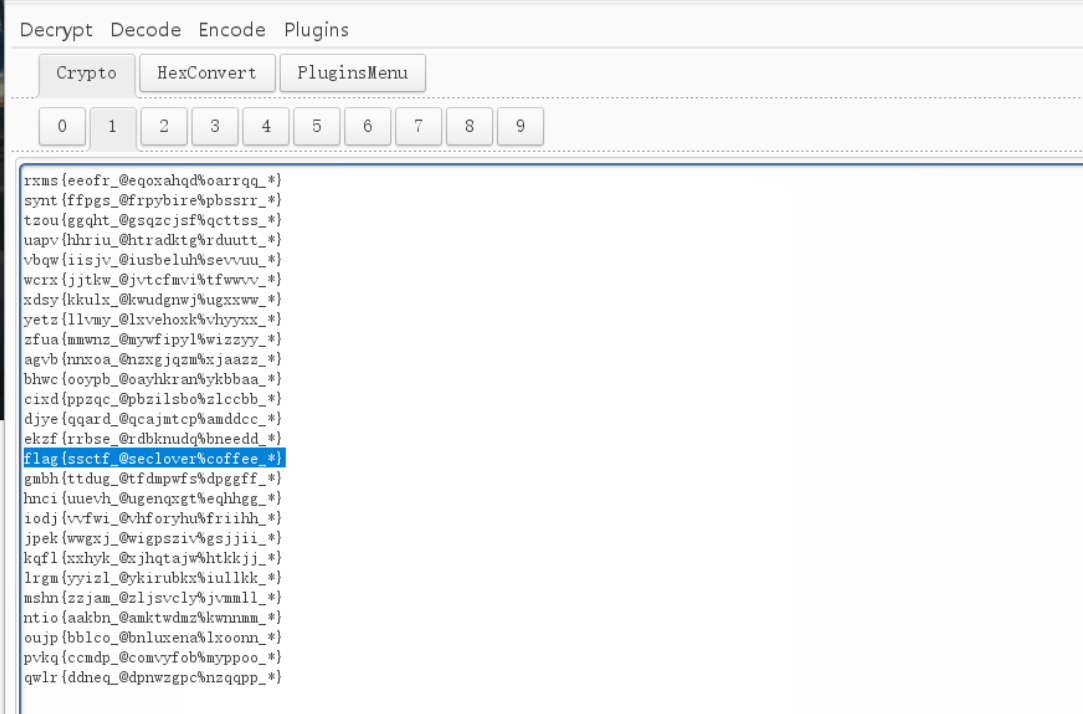Image resolution: width=1083 pixels, height=714 pixels.
Task: Click the line starting with djye{qqard
Action: pos(153,419)
